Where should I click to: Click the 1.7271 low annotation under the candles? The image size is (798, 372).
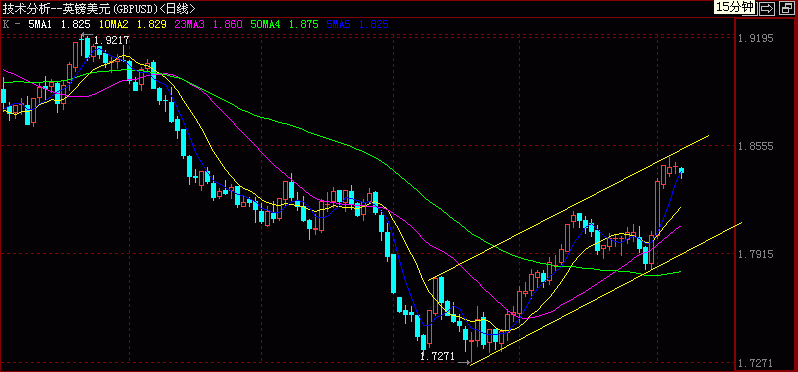pyautogui.click(x=437, y=356)
